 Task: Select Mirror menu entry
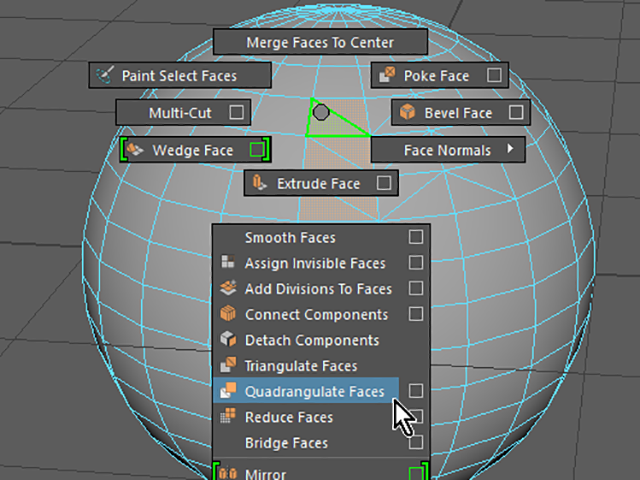tap(321, 473)
